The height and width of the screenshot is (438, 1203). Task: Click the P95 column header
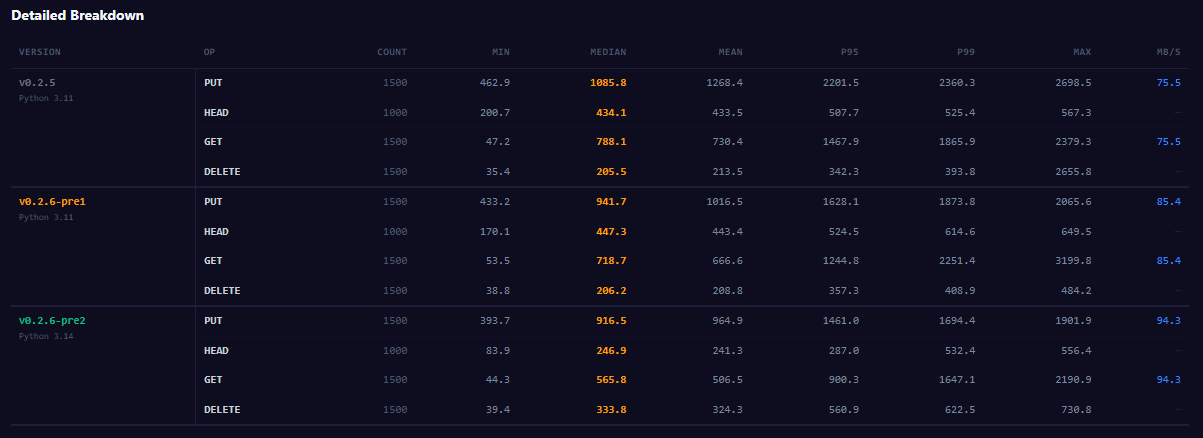(x=849, y=51)
